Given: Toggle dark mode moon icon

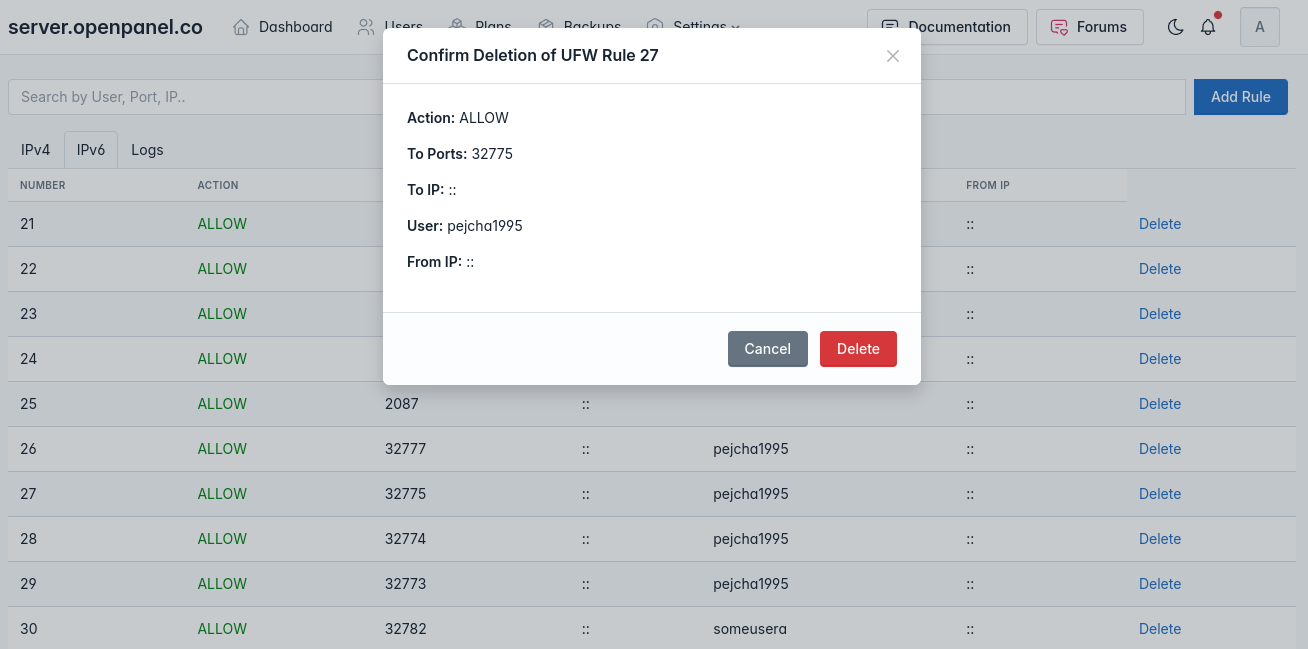Looking at the screenshot, I should [1176, 27].
